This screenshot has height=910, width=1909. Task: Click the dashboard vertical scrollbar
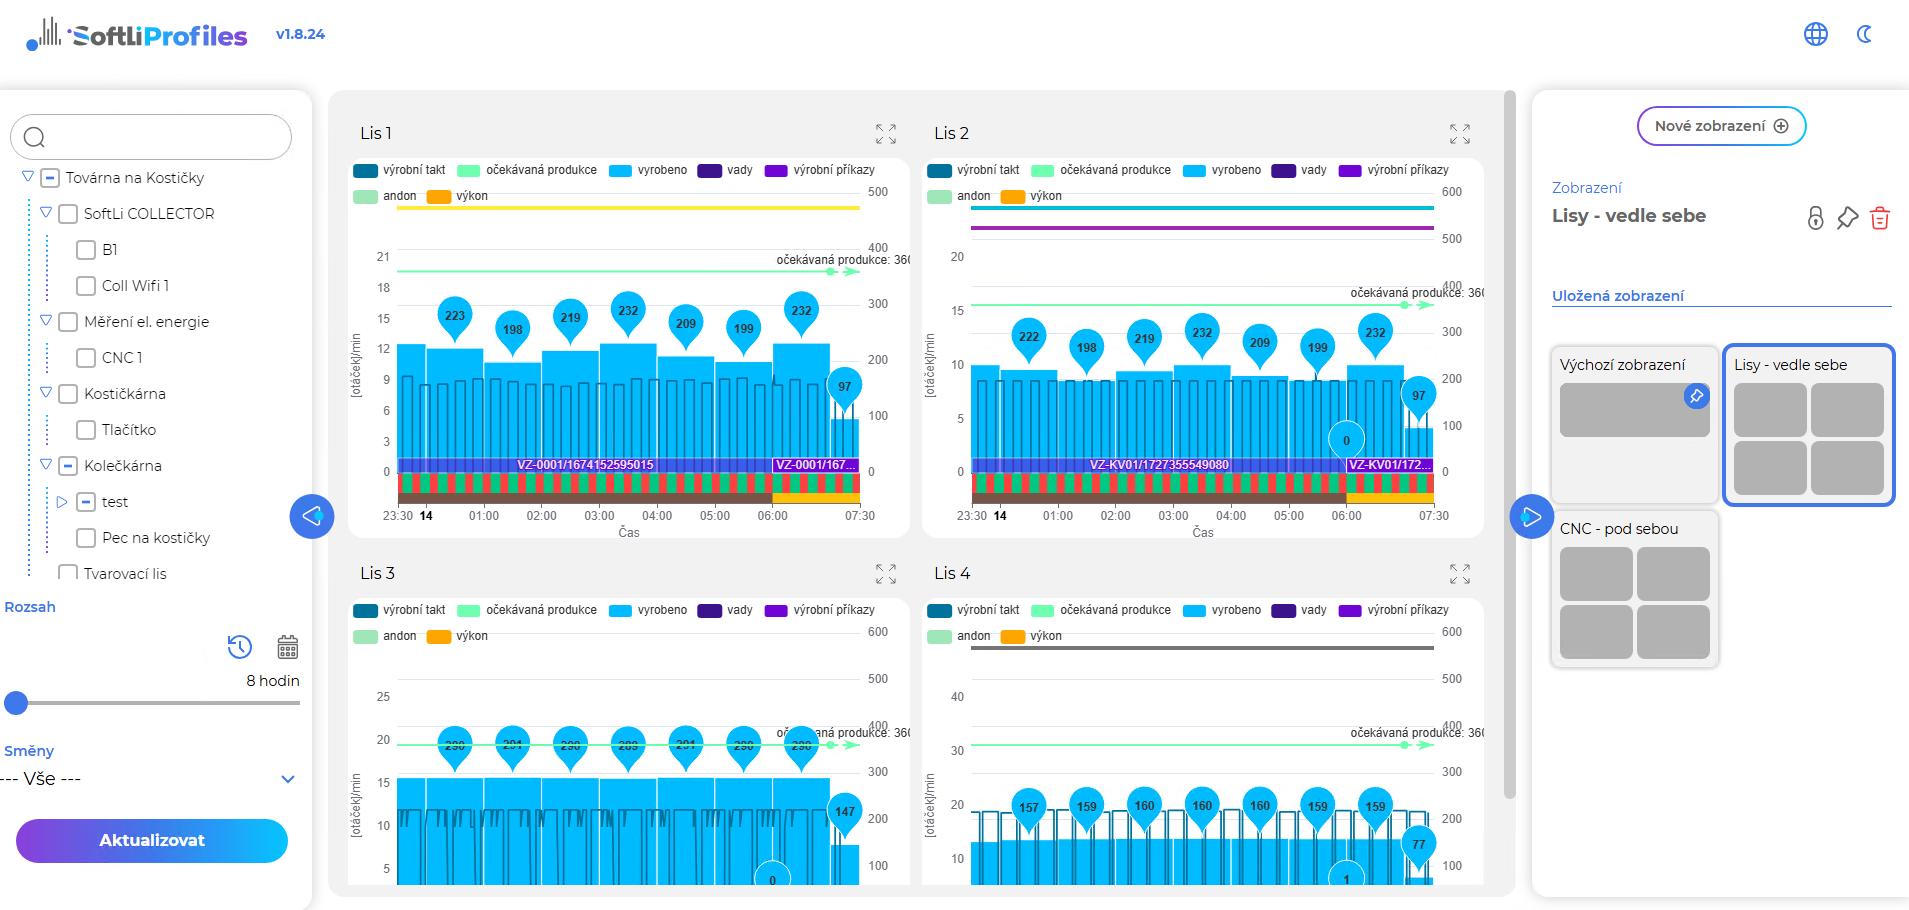(x=1510, y=445)
